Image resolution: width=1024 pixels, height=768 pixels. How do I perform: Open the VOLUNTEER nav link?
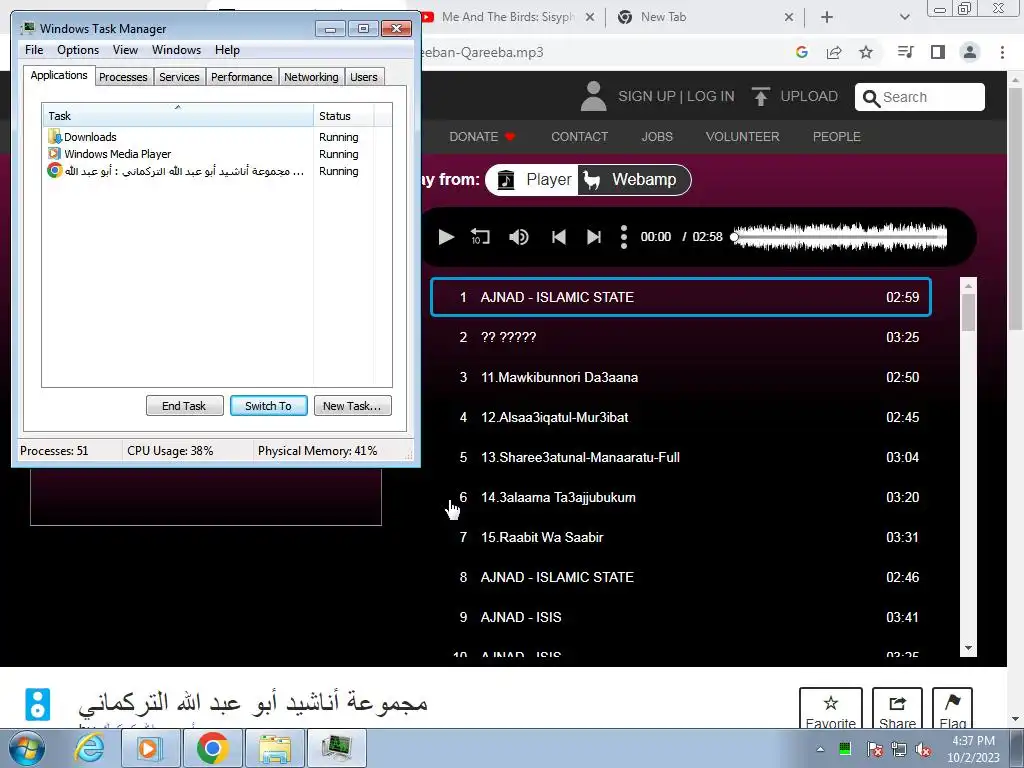point(743,136)
